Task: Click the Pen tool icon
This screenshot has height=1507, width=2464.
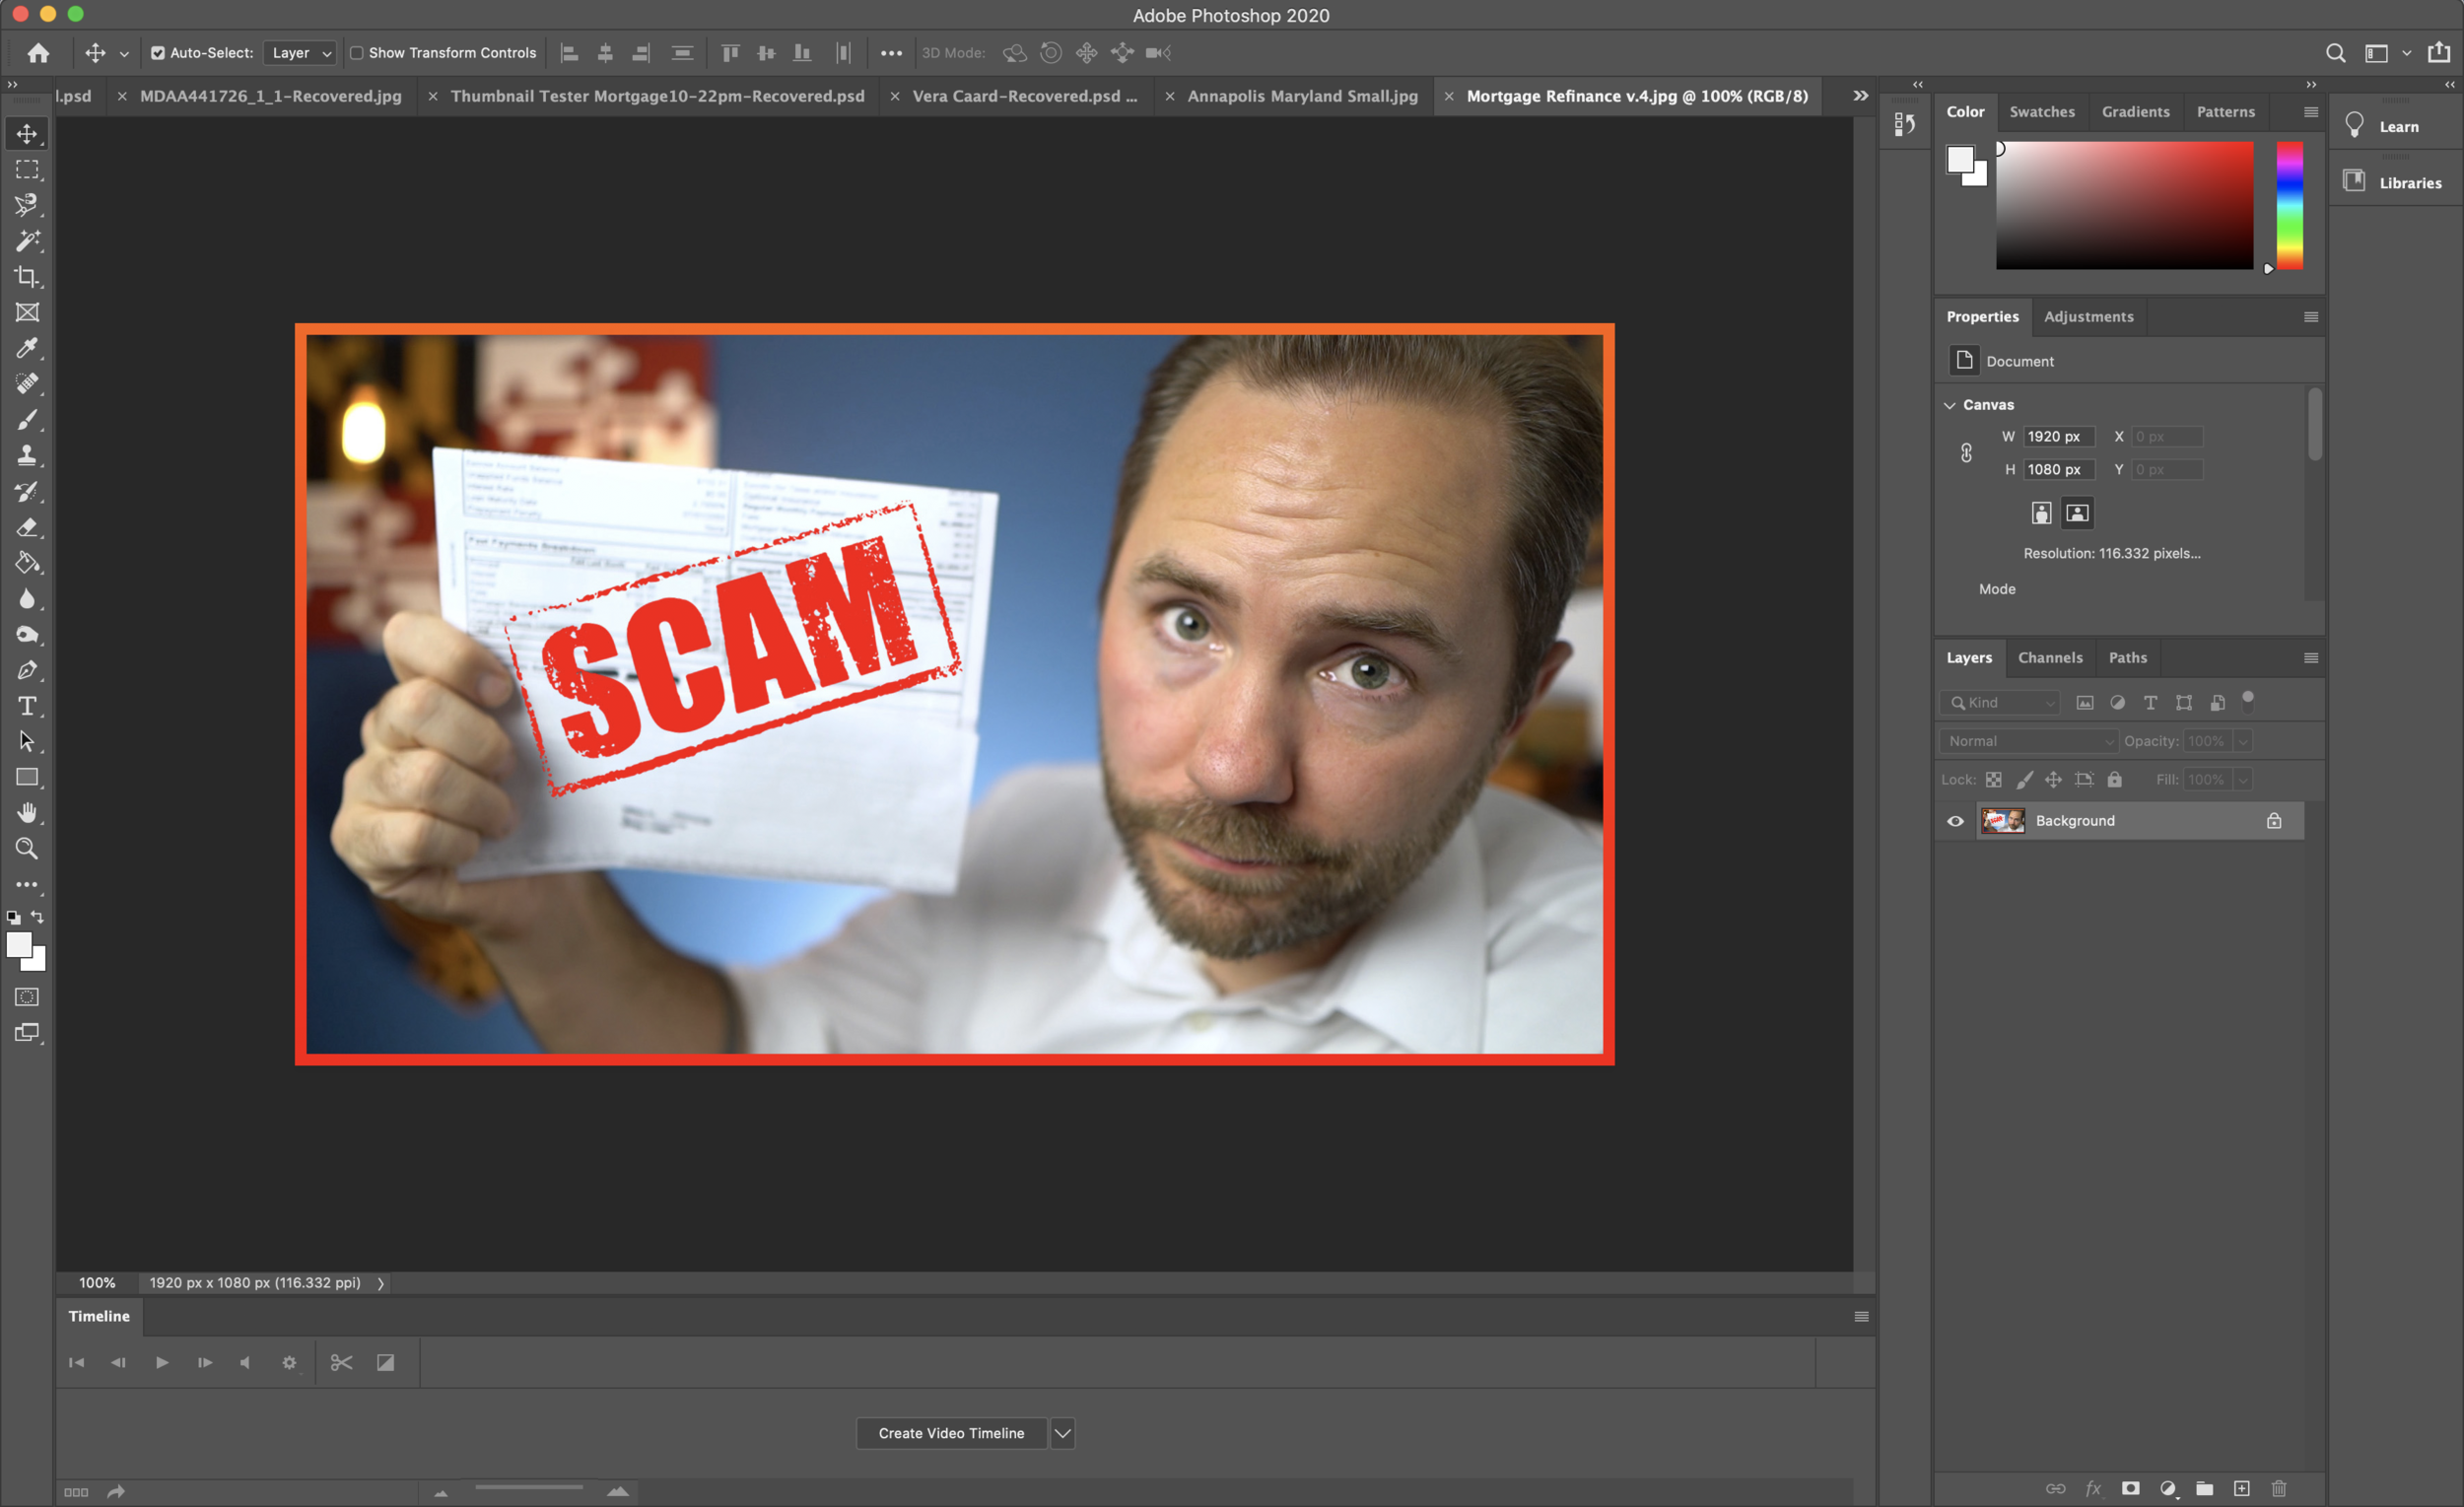Action: [27, 670]
